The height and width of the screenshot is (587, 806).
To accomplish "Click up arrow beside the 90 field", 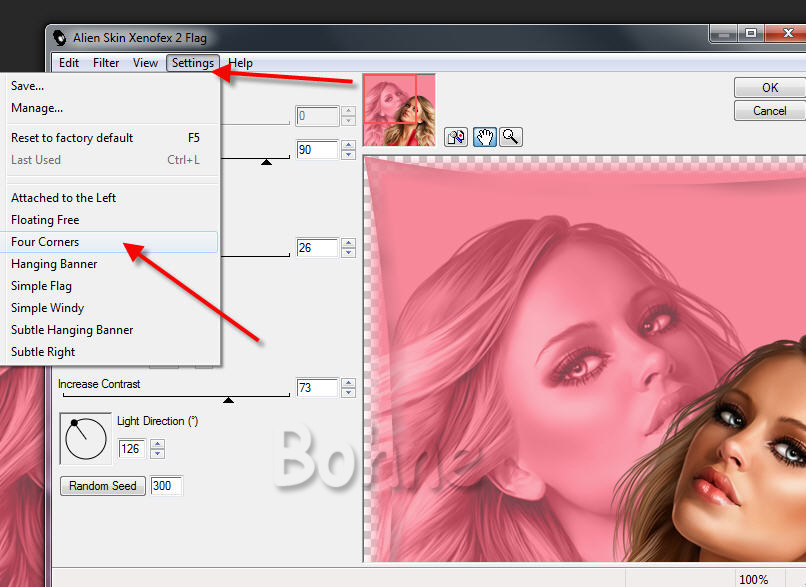I will (x=349, y=145).
